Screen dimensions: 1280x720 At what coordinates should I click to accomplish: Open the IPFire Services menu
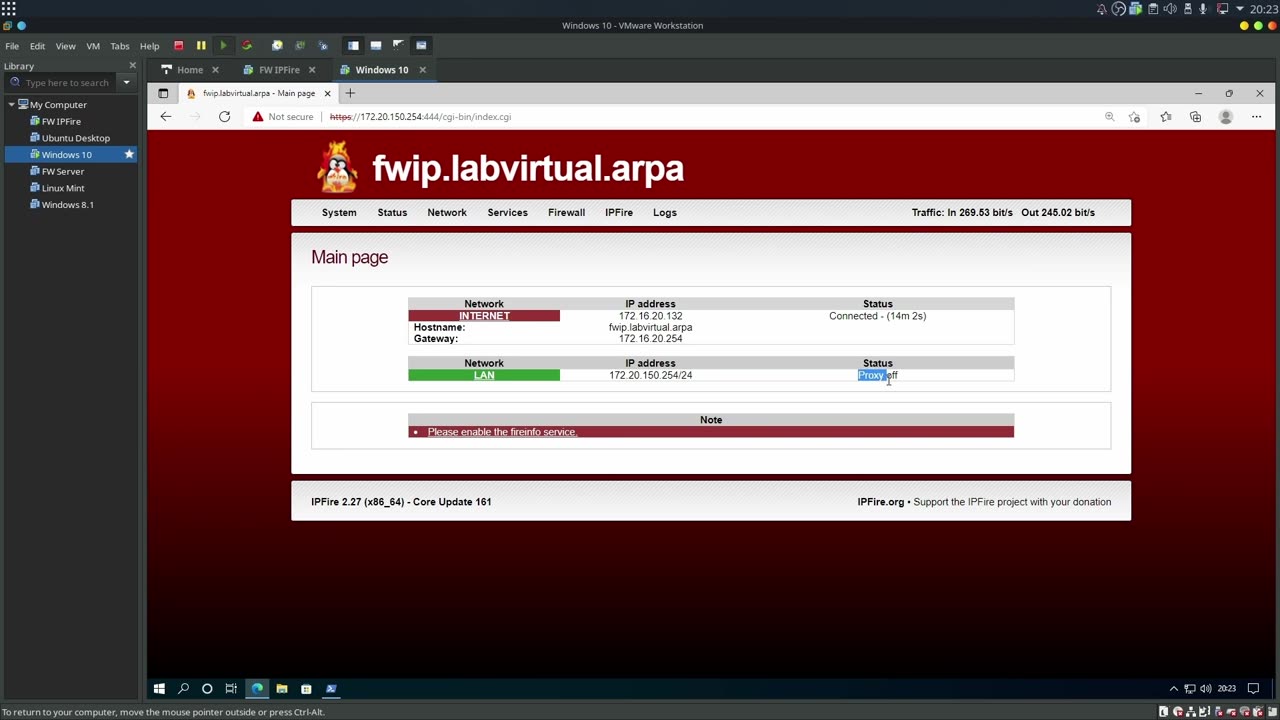[x=507, y=212]
